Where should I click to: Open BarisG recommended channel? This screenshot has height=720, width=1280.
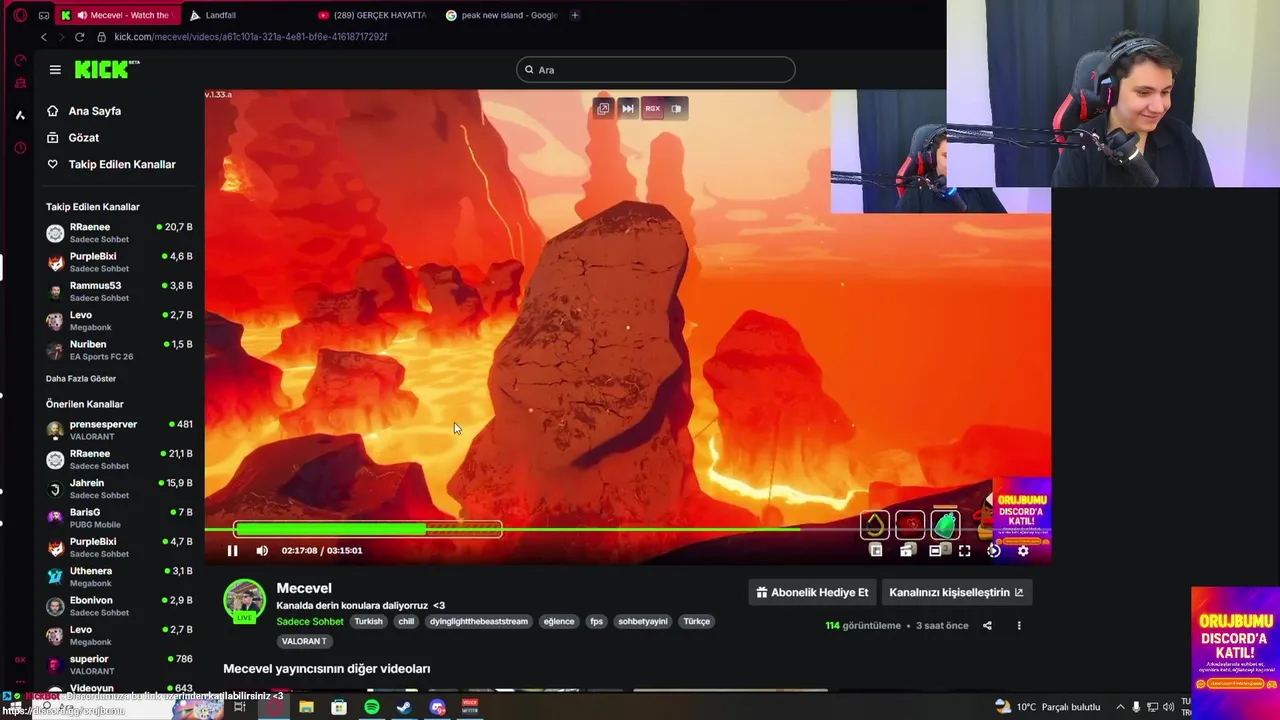(119, 518)
